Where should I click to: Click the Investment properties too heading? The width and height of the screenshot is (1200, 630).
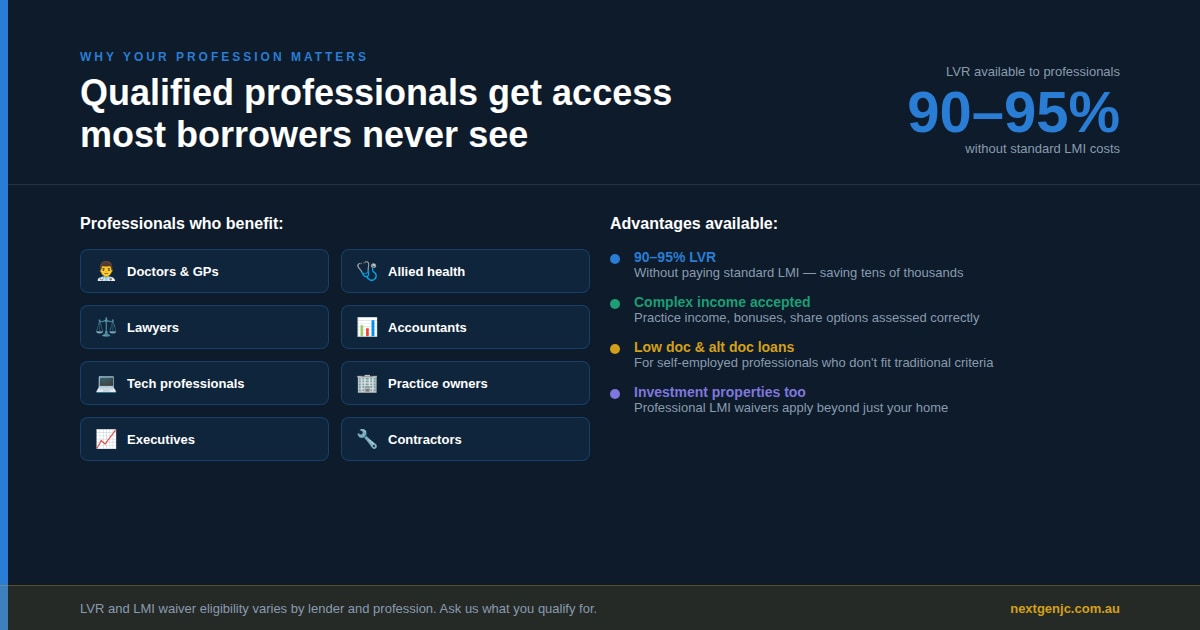719,392
